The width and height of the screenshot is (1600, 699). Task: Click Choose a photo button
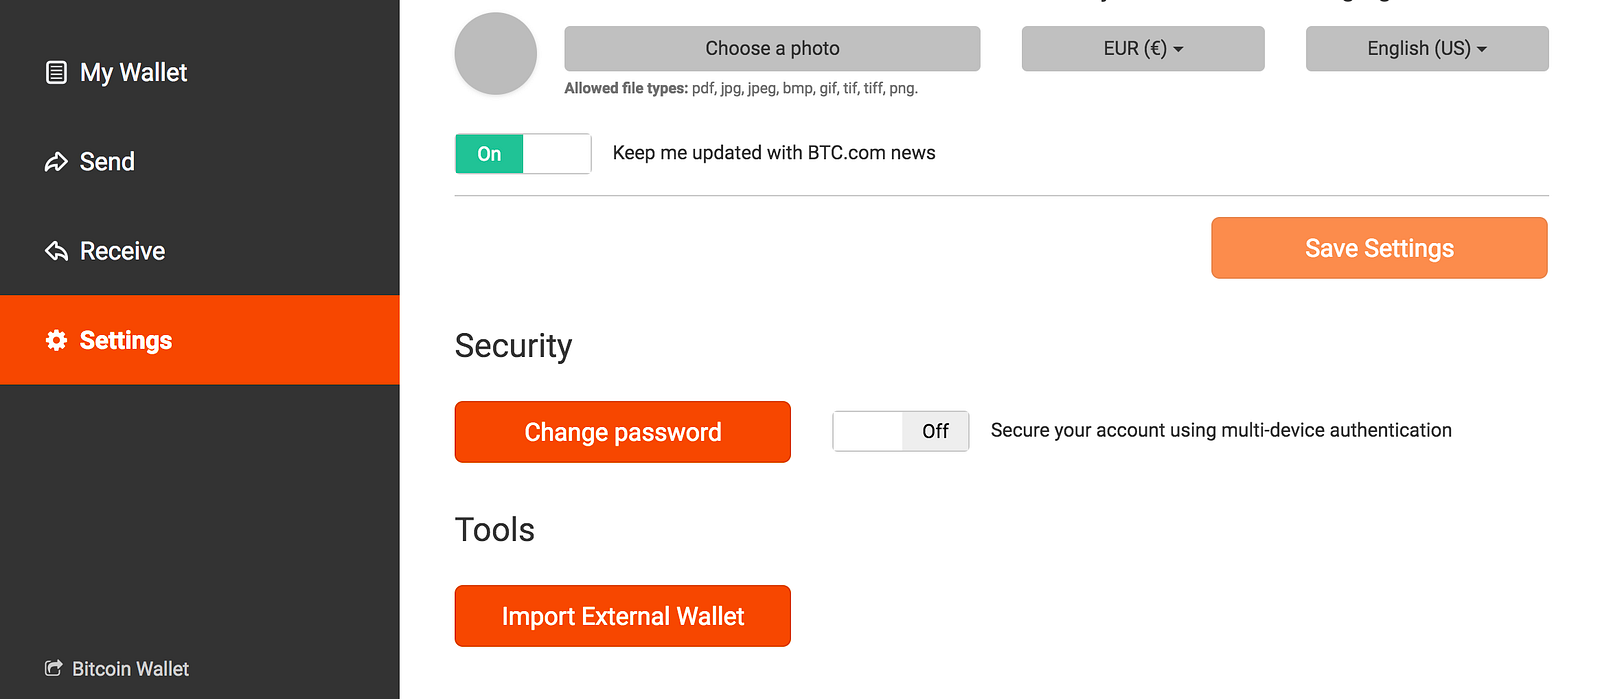pos(772,48)
